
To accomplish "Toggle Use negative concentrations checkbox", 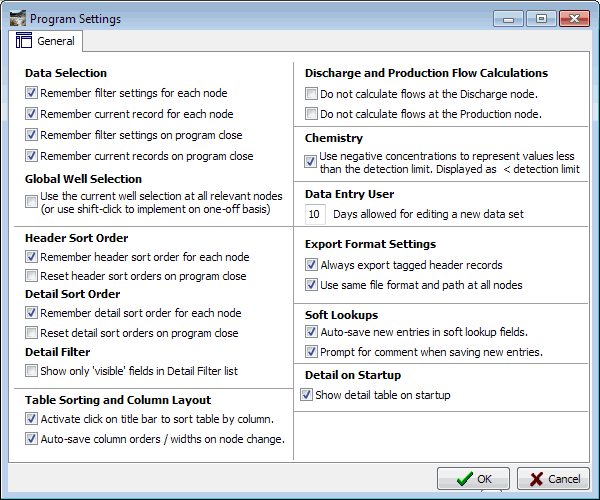I will pos(310,162).
